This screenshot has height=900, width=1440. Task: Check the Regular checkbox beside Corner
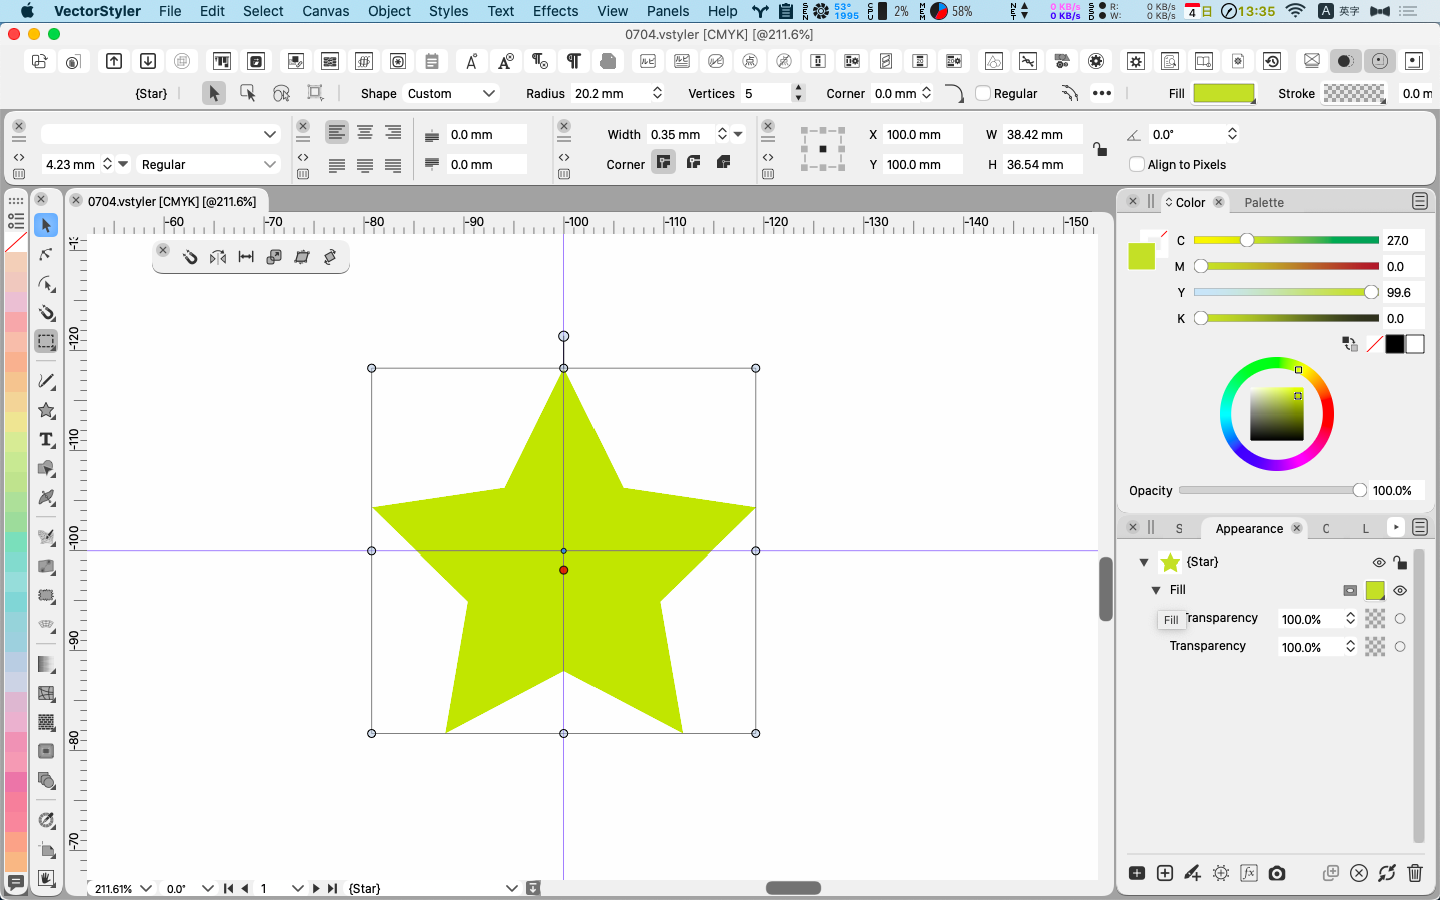pyautogui.click(x=983, y=93)
